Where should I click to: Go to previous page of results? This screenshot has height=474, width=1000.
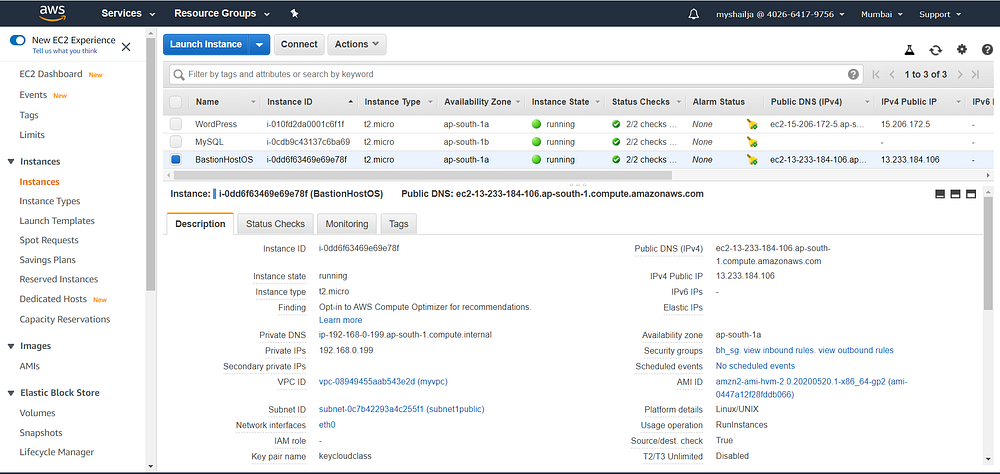[x=892, y=75]
